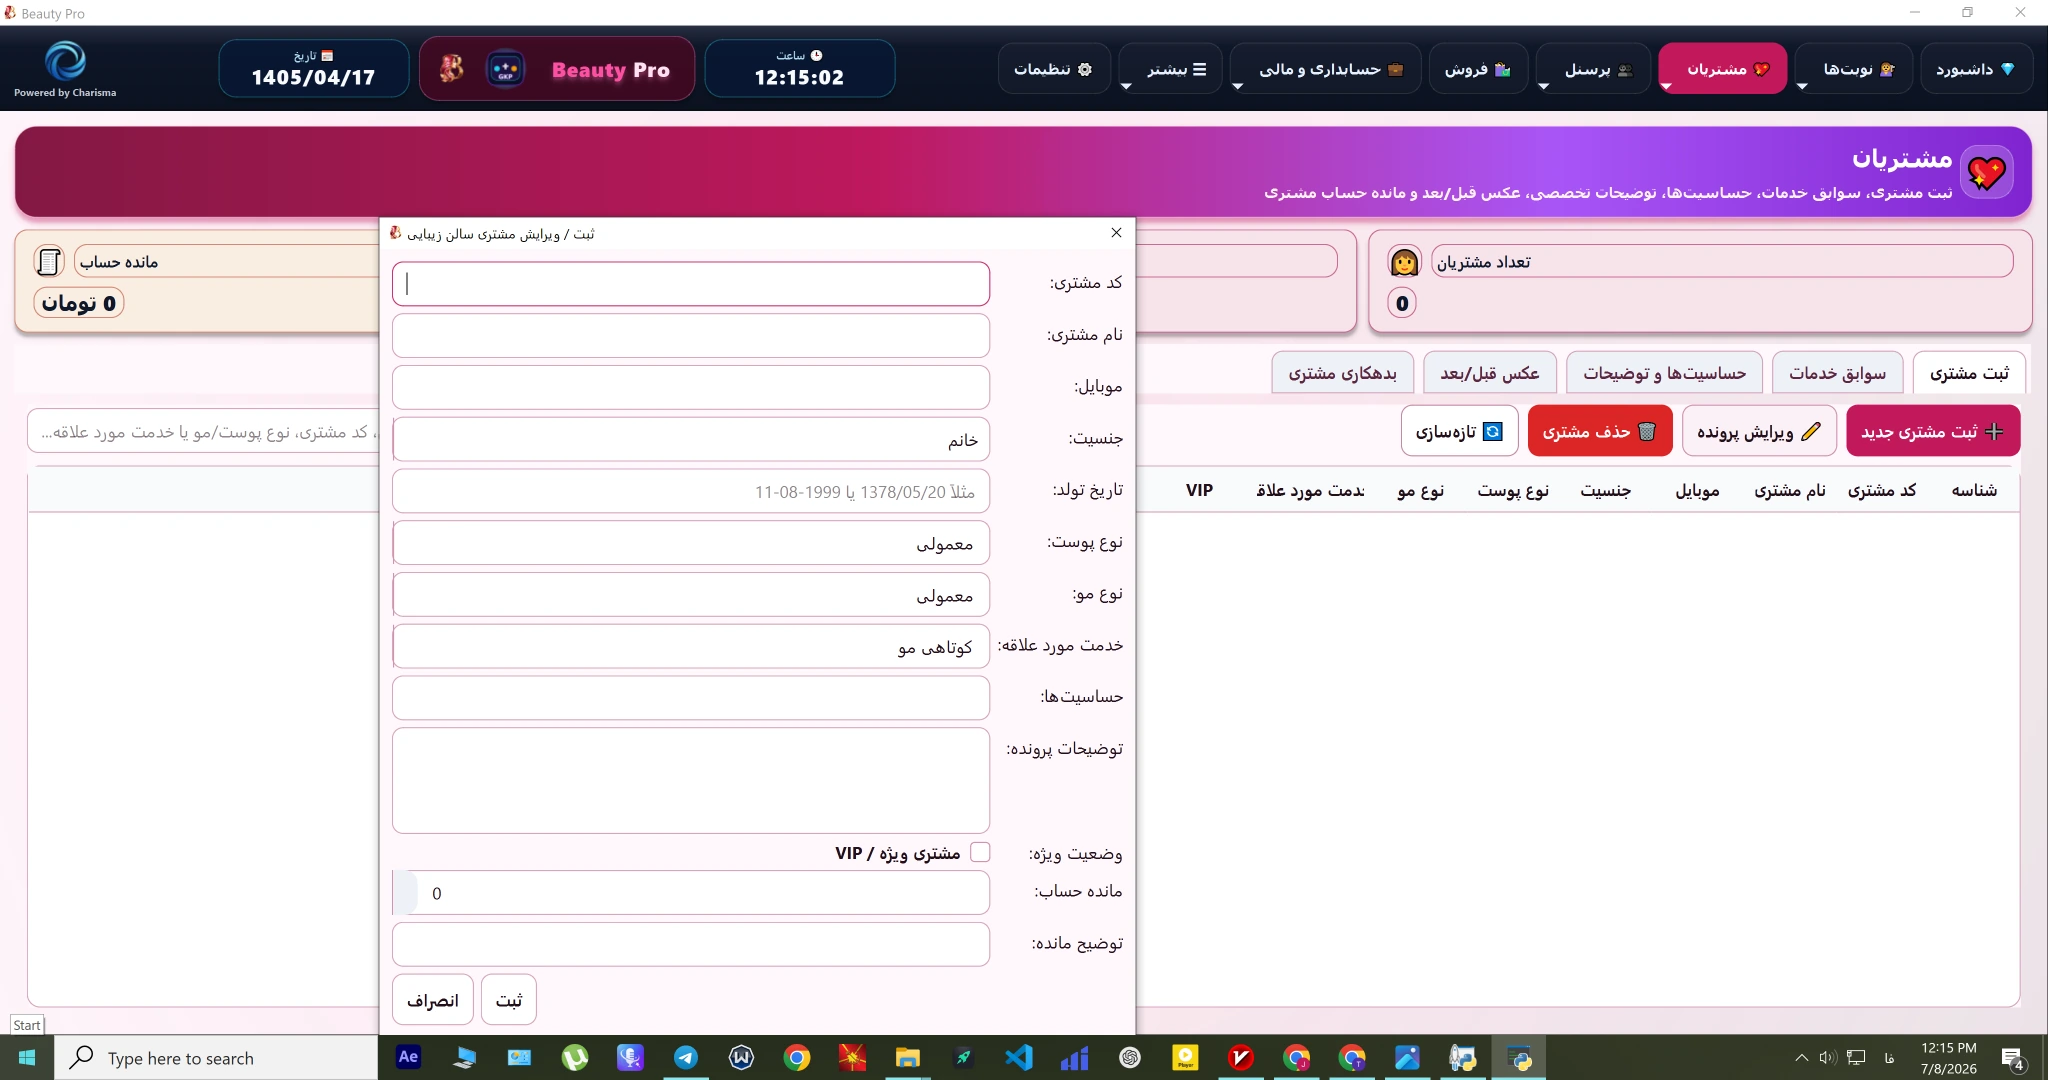This screenshot has width=2048, height=1080.
Task: Open the نوع پوست dropdown
Action: click(x=691, y=543)
